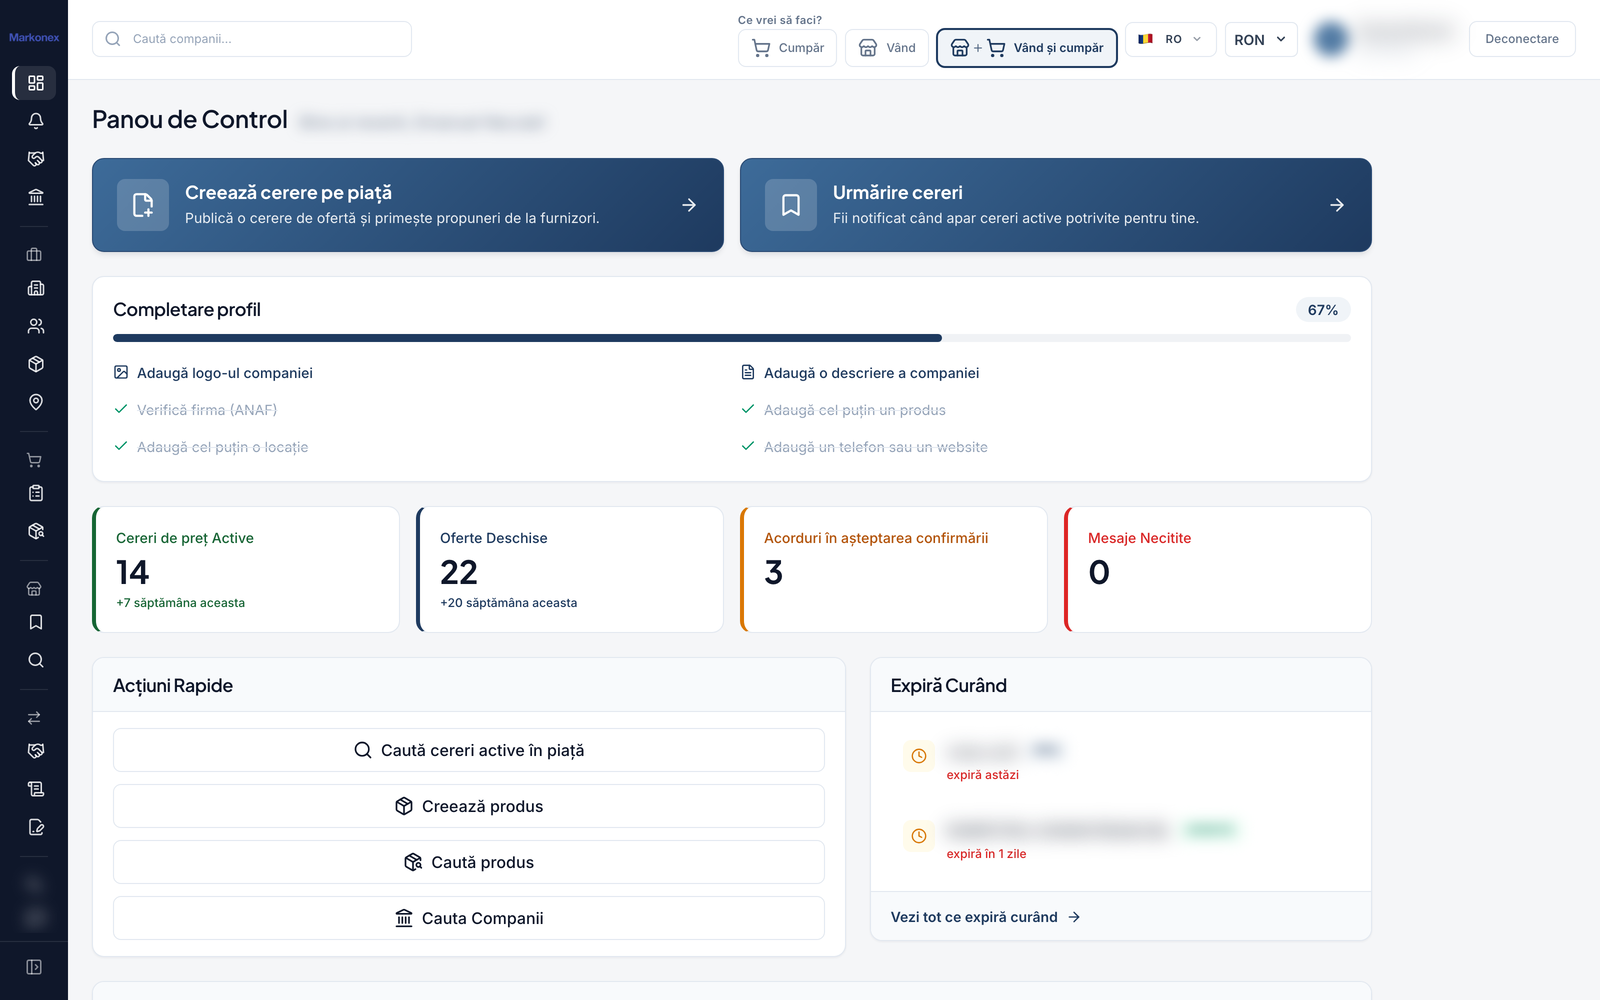The height and width of the screenshot is (1000, 1600).
Task: Open the bank building sidebar icon
Action: tap(35, 197)
